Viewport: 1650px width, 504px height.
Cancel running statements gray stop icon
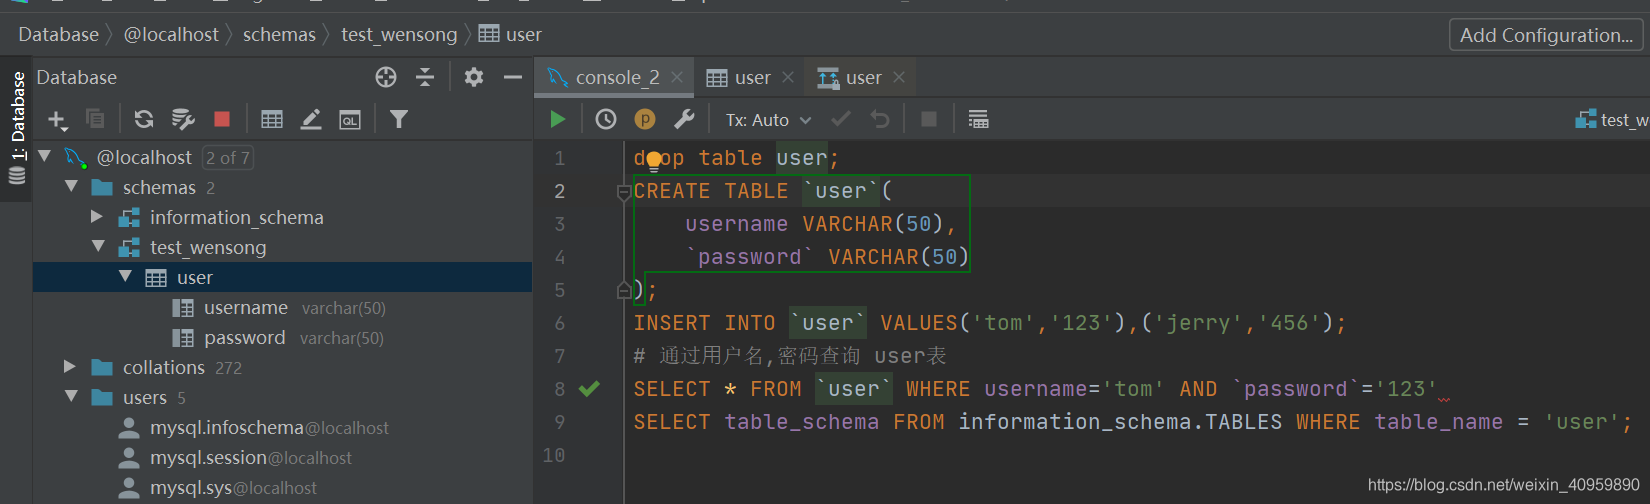pyautogui.click(x=929, y=119)
